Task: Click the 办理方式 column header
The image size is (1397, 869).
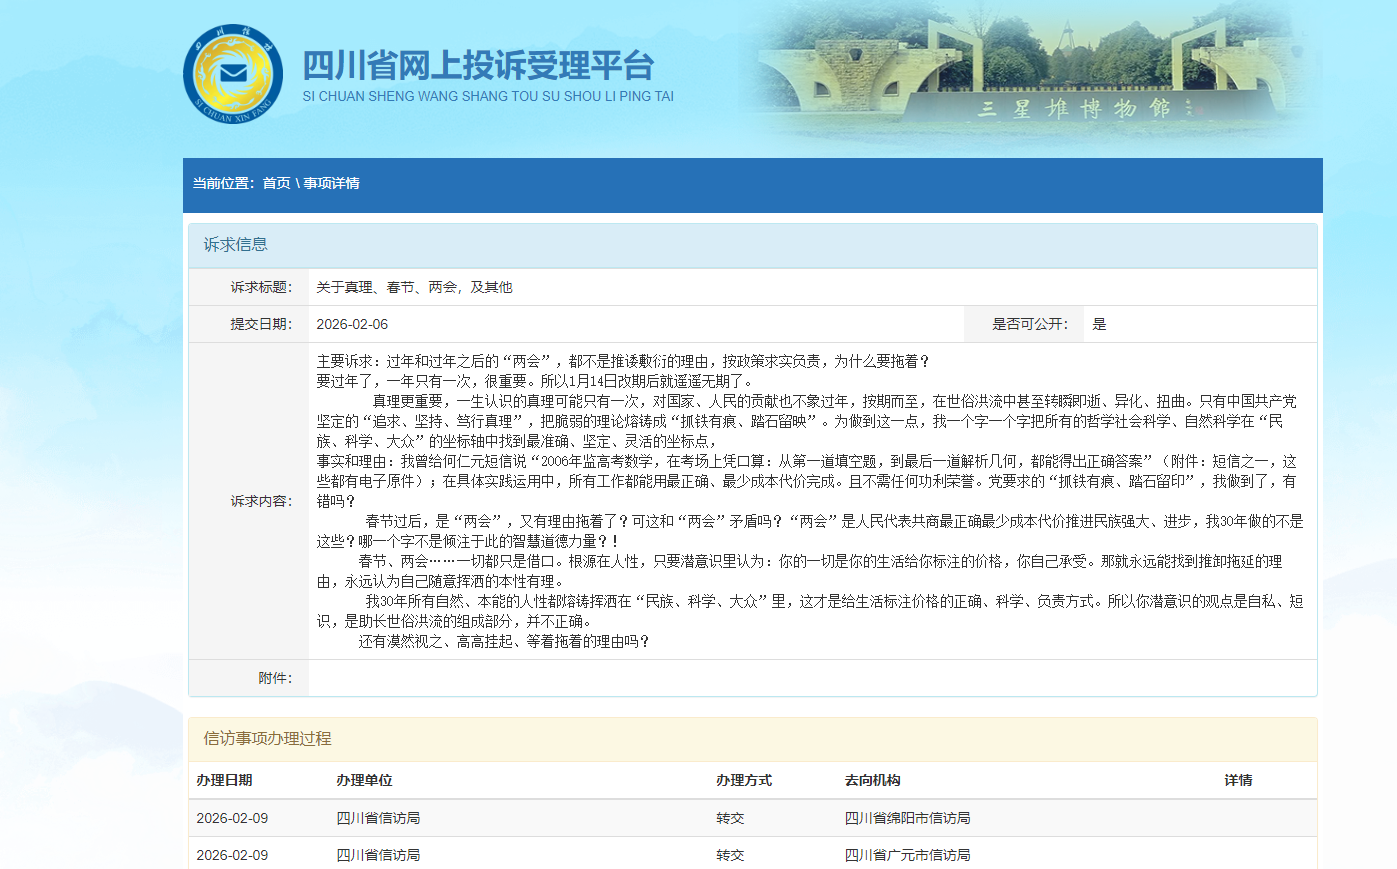Action: 743,780
